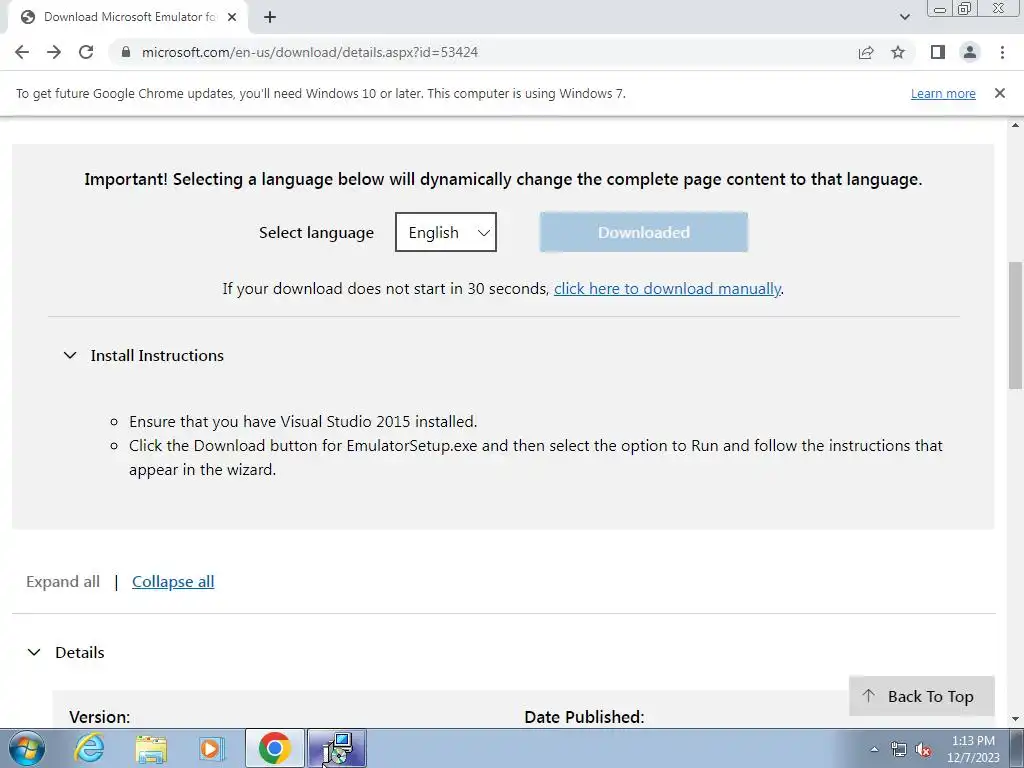Select the Download Microsoft Emulator tab

click(128, 18)
